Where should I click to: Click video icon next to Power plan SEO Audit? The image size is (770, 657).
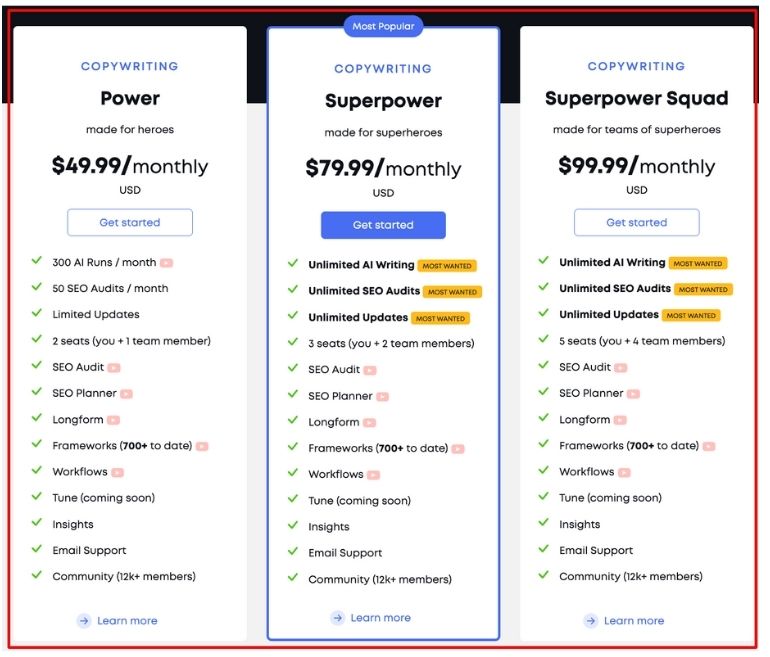click(114, 368)
